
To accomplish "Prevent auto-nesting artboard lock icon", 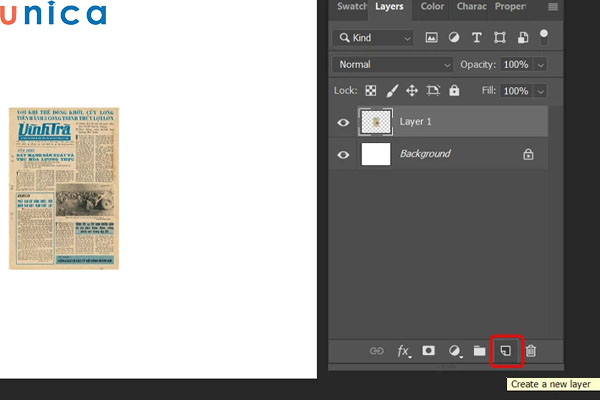I will [x=433, y=91].
